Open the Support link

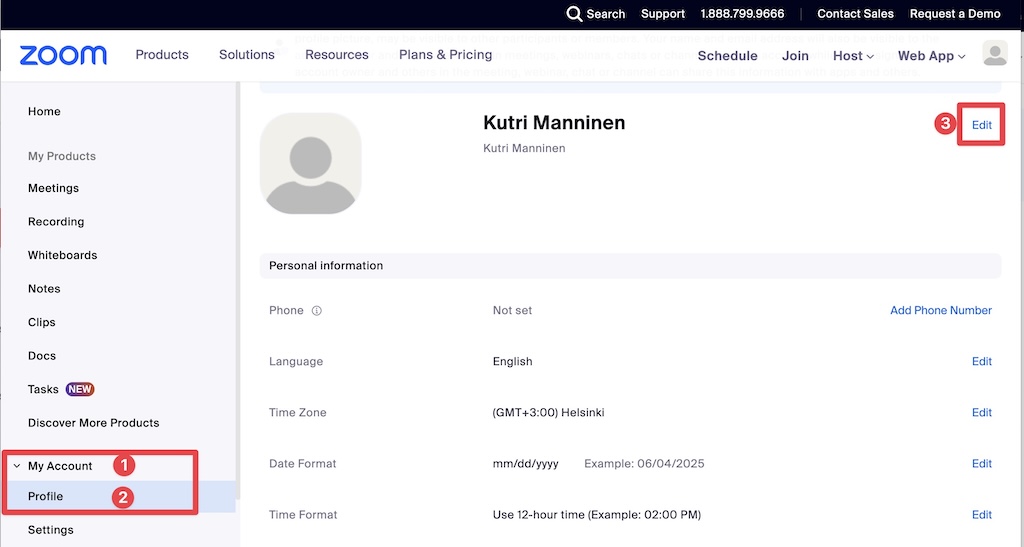pyautogui.click(x=663, y=14)
